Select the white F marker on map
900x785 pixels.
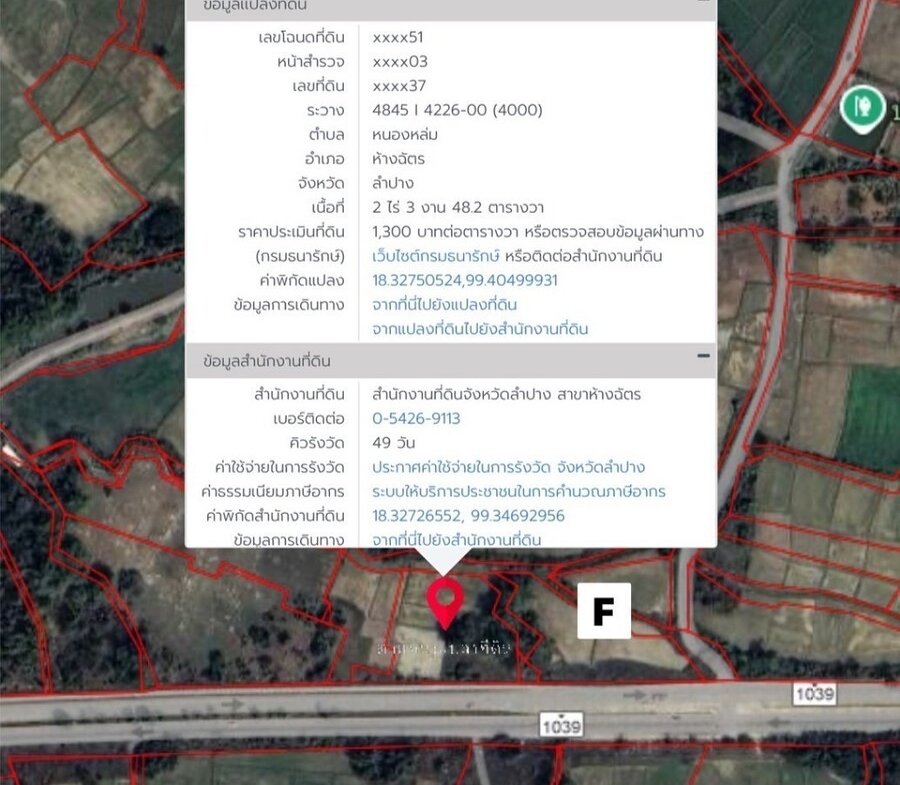[x=604, y=611]
